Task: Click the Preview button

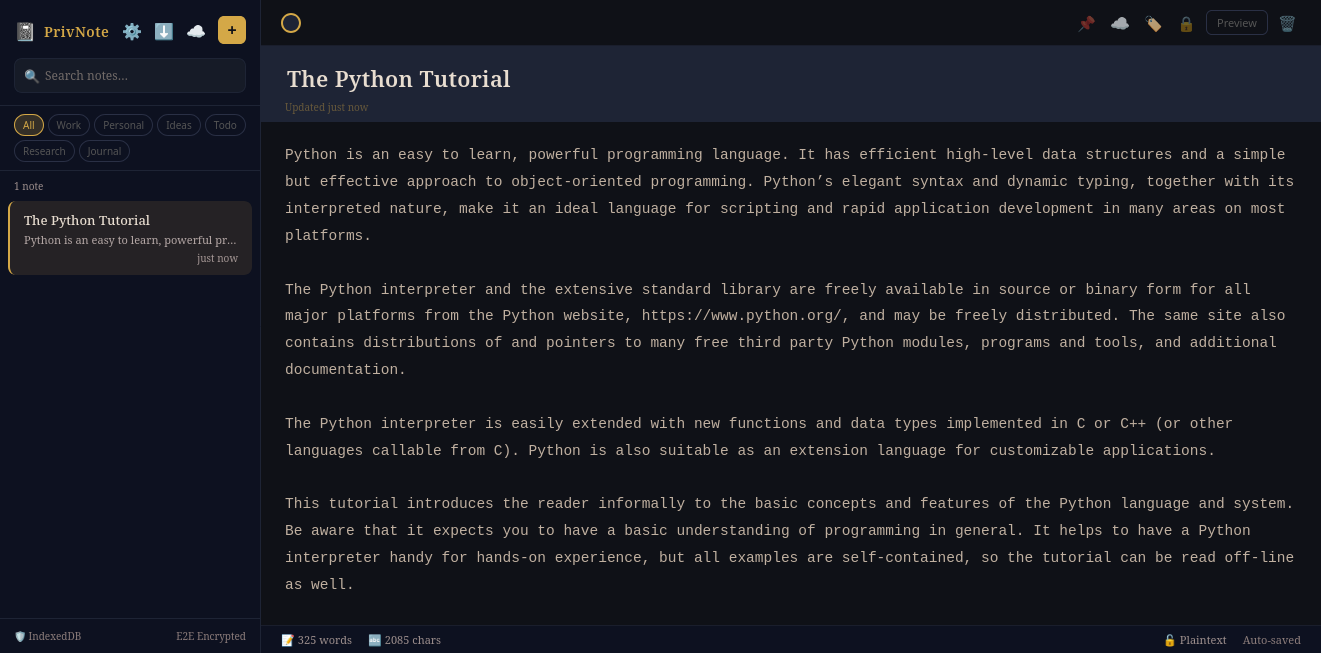Action: [x=1237, y=23]
